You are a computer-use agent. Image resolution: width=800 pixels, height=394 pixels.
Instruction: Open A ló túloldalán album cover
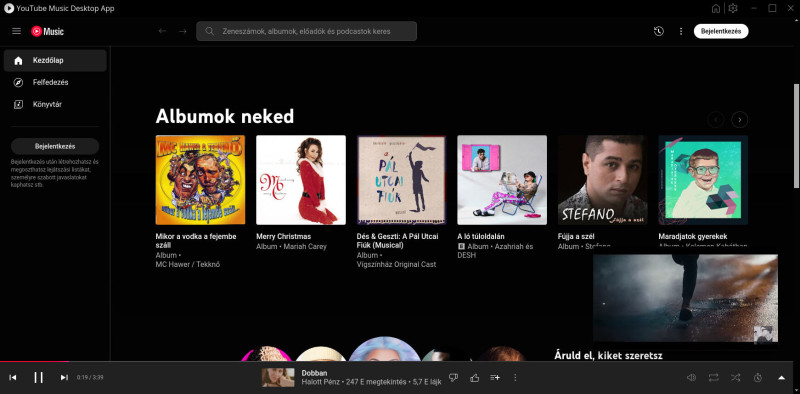click(x=502, y=180)
